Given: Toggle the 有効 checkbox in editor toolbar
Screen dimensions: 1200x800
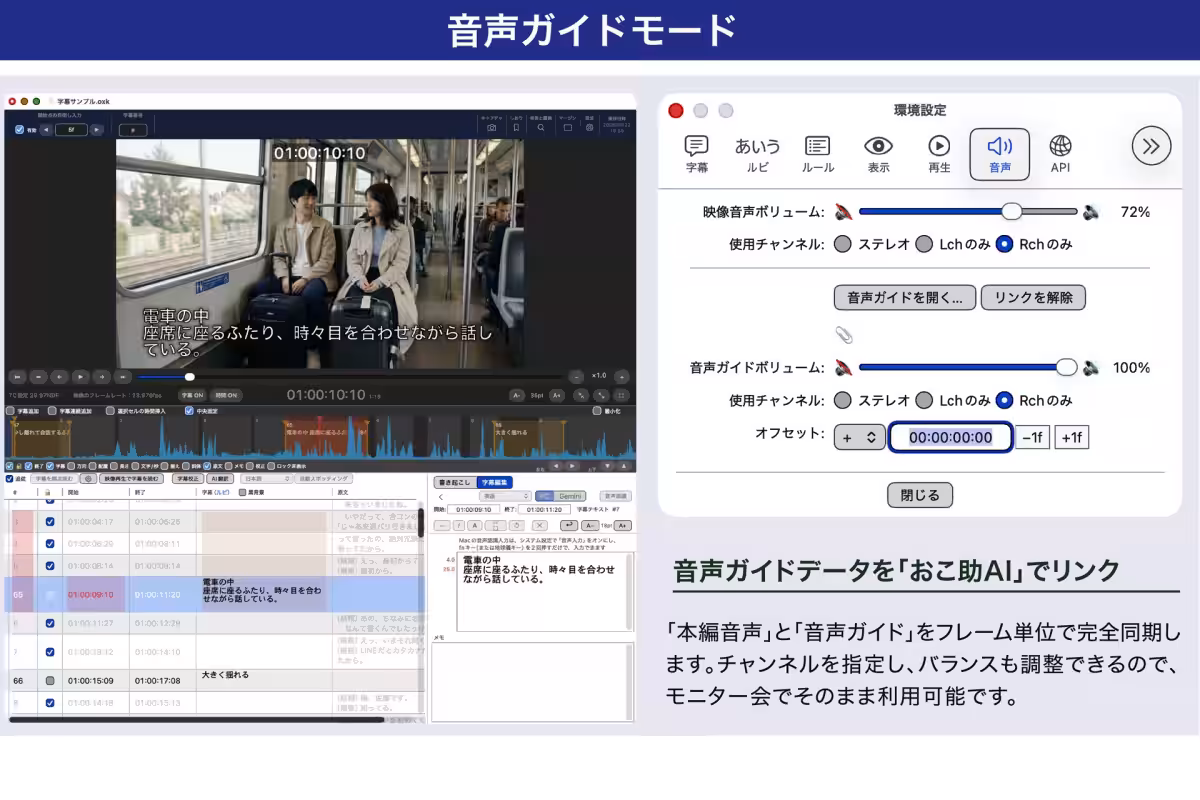Looking at the screenshot, I should tap(19, 129).
